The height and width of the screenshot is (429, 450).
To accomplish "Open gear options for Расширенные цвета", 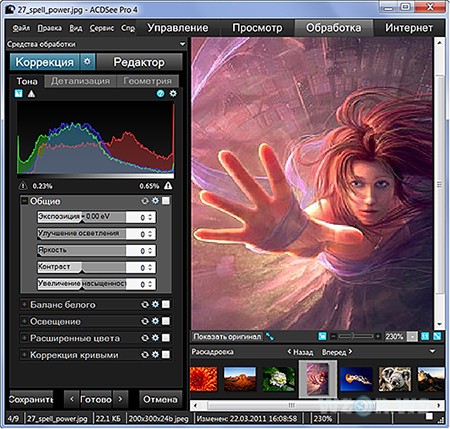I will (155, 338).
